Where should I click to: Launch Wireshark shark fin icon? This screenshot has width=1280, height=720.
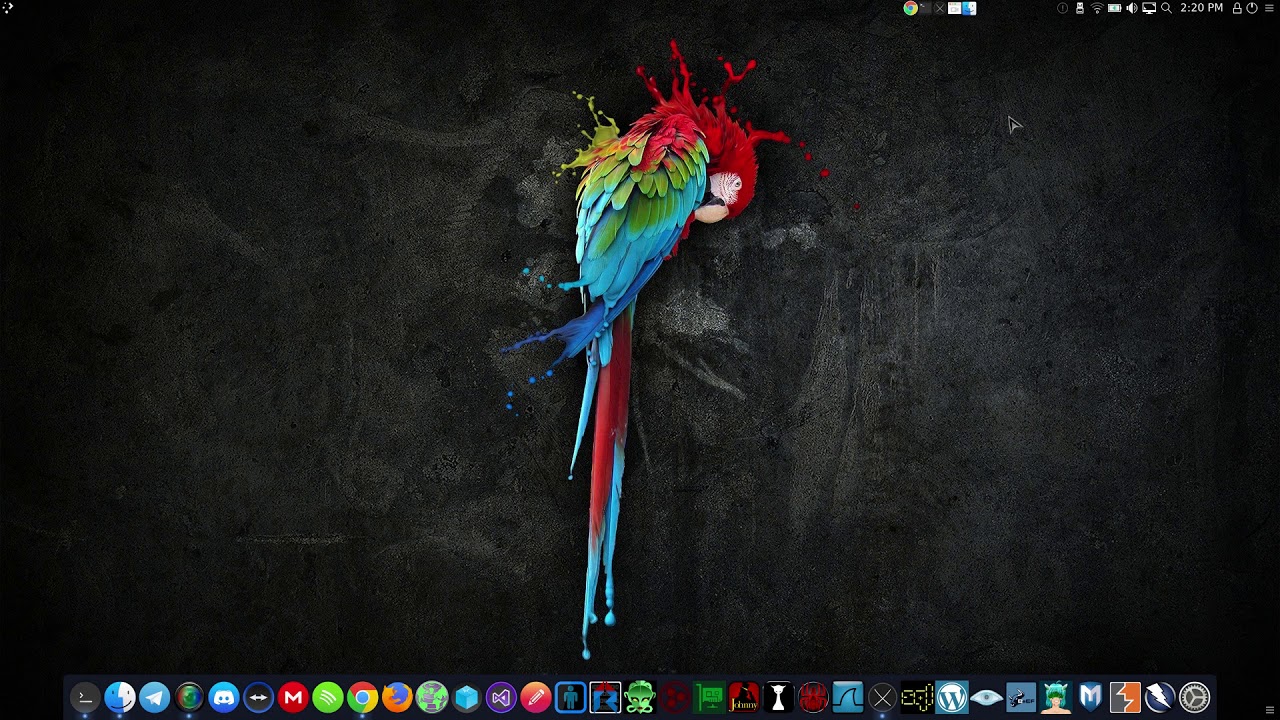click(848, 697)
